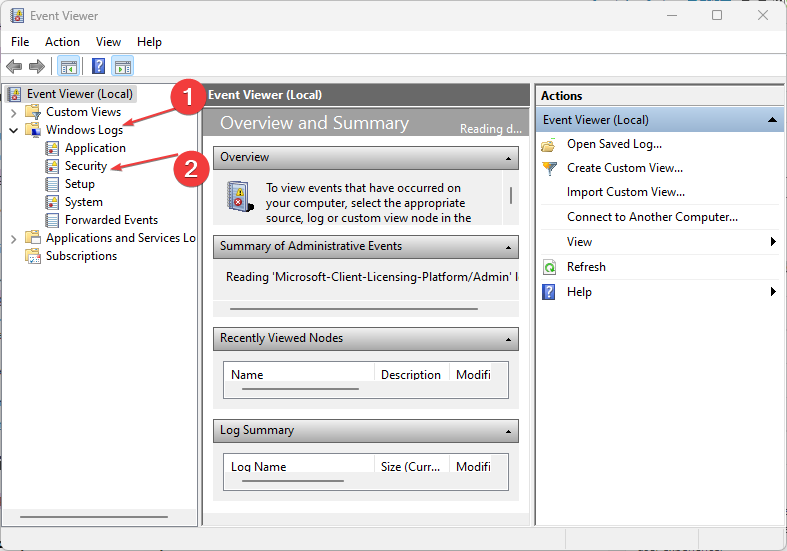Open the toolbar Help question mark icon

pyautogui.click(x=98, y=66)
